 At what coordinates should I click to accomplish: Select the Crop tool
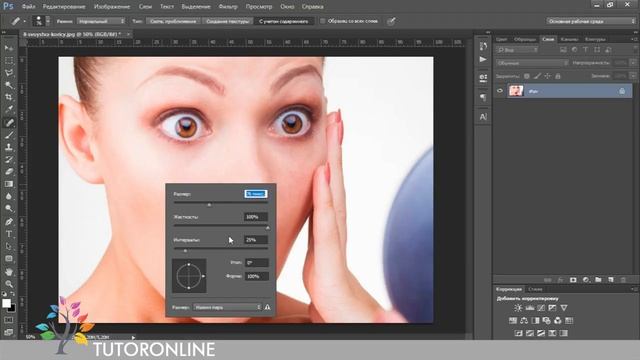tap(9, 98)
